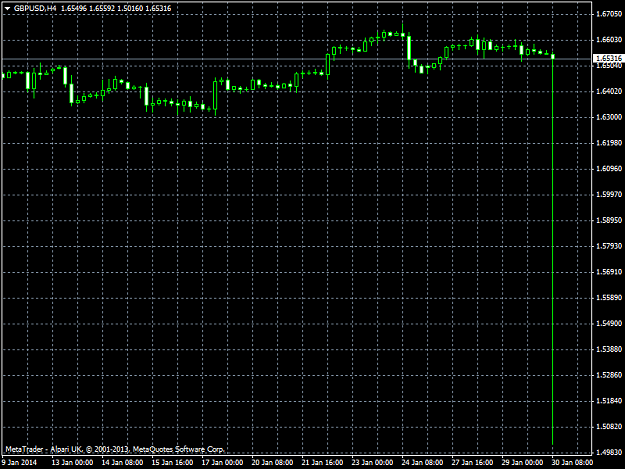The width and height of the screenshot is (625, 469).
Task: Click the 17 Jan 00:00 time label
Action: coord(222,462)
